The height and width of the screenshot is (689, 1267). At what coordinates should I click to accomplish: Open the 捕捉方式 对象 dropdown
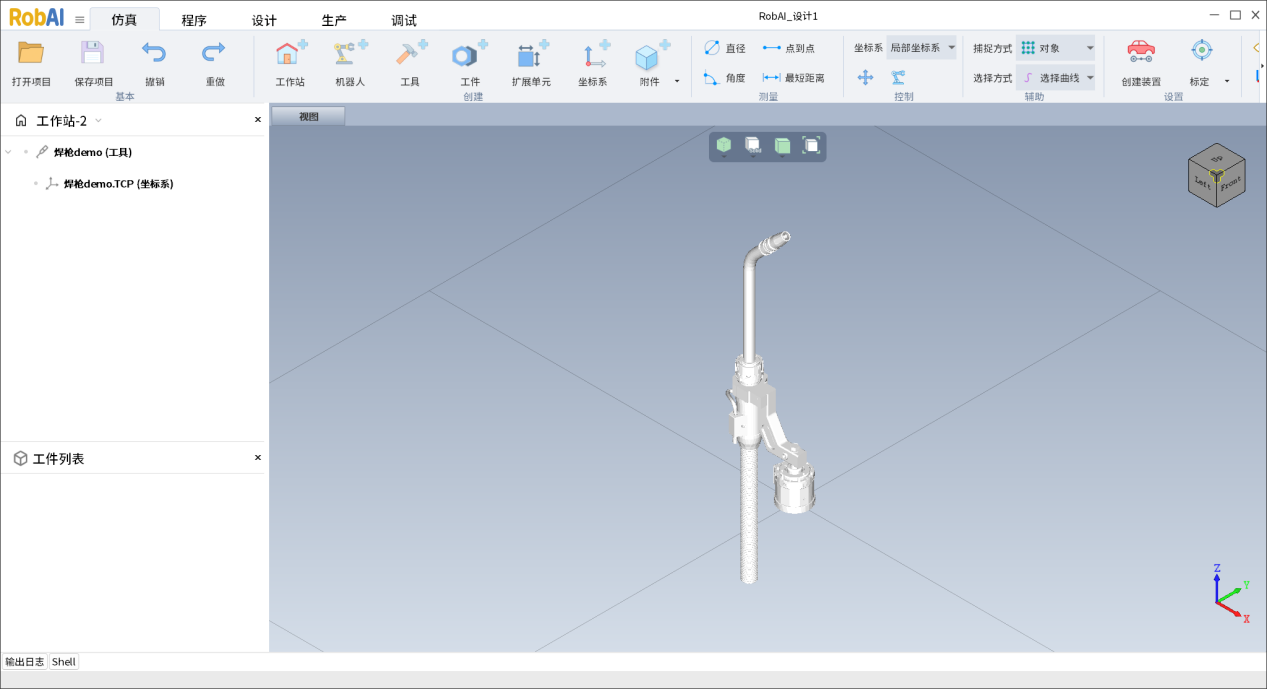coord(1056,48)
